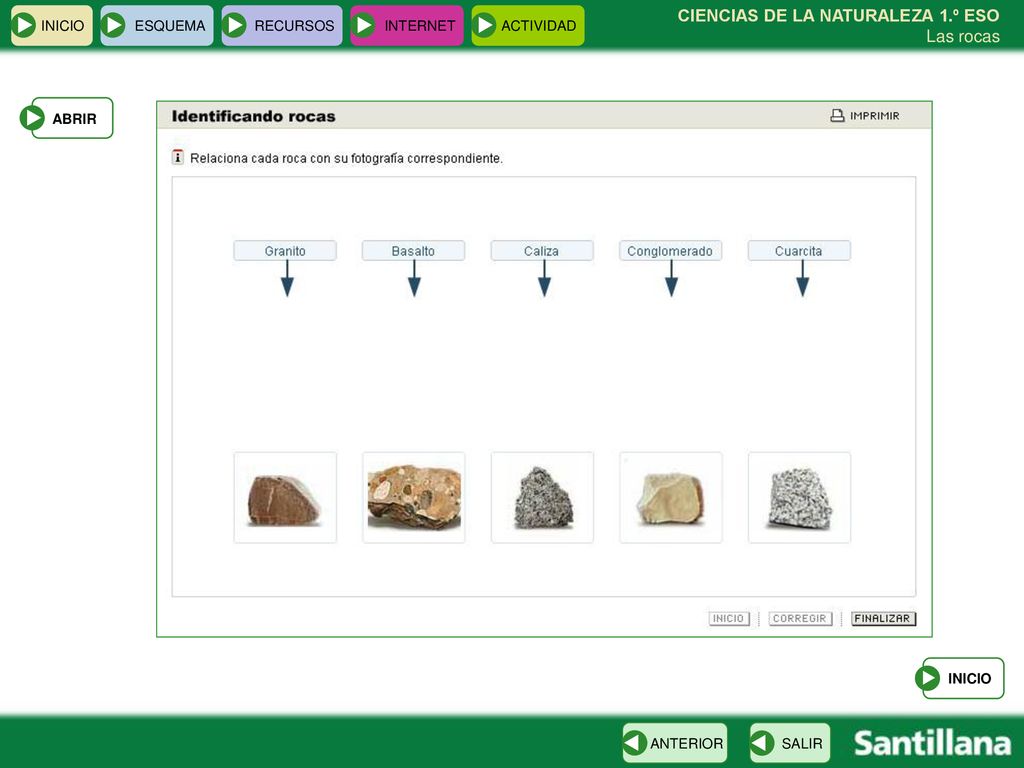
Task: Click the arrow under Basalto
Action: [414, 279]
